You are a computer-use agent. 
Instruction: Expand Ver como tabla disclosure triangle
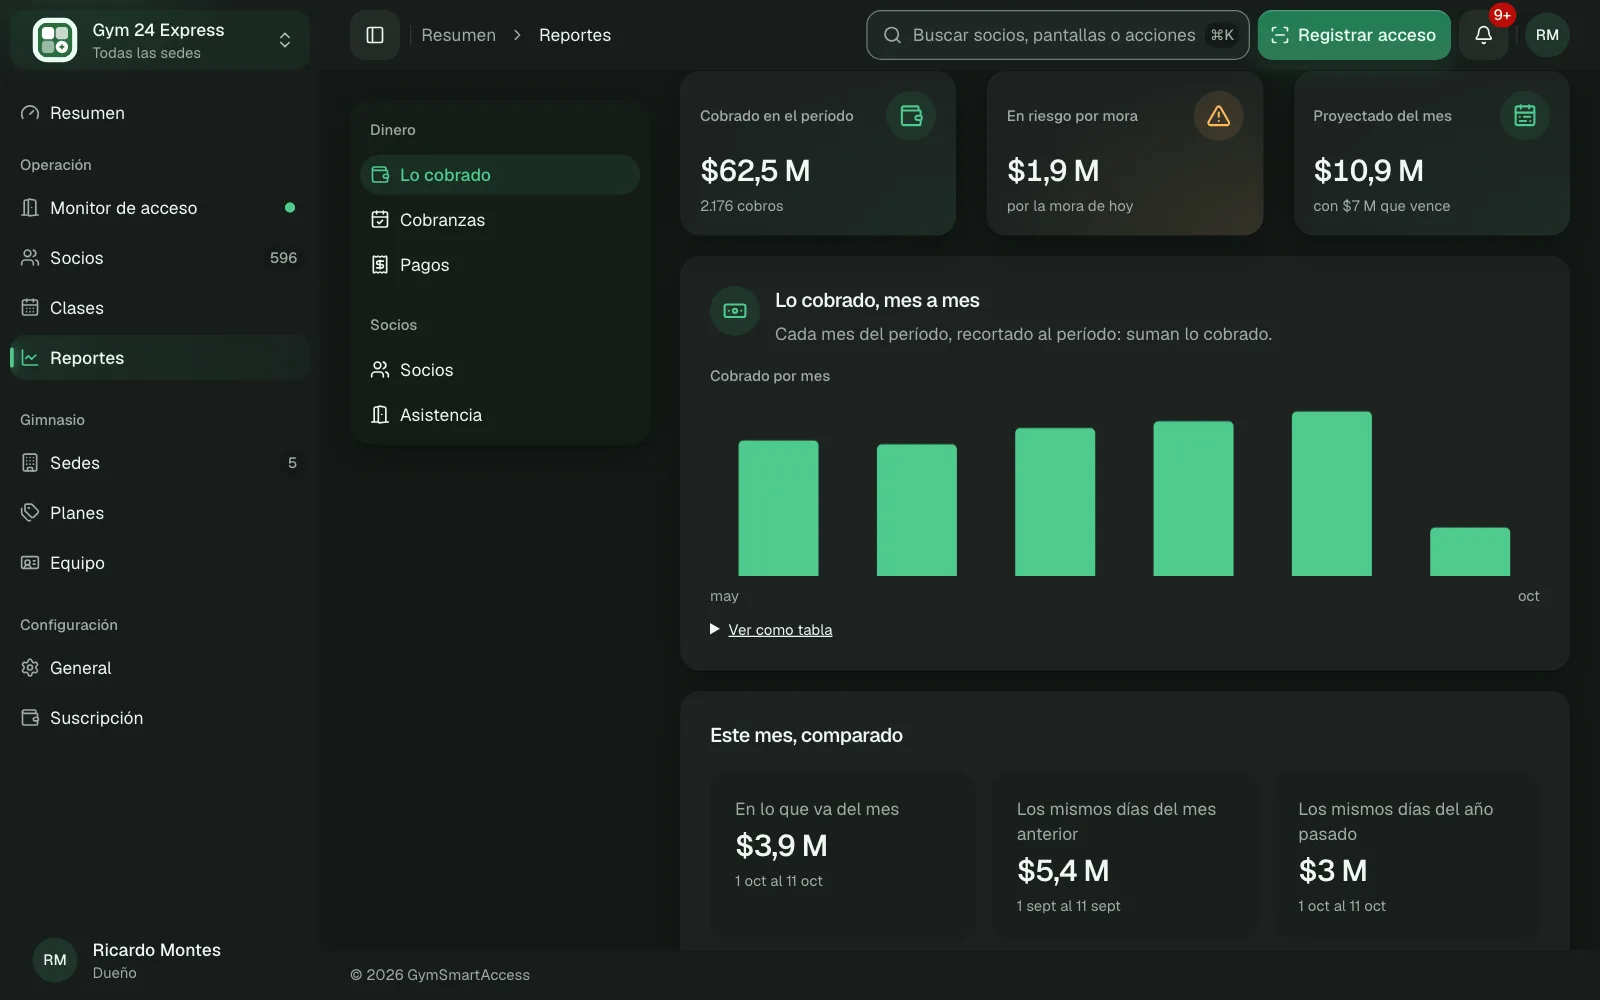pos(715,629)
